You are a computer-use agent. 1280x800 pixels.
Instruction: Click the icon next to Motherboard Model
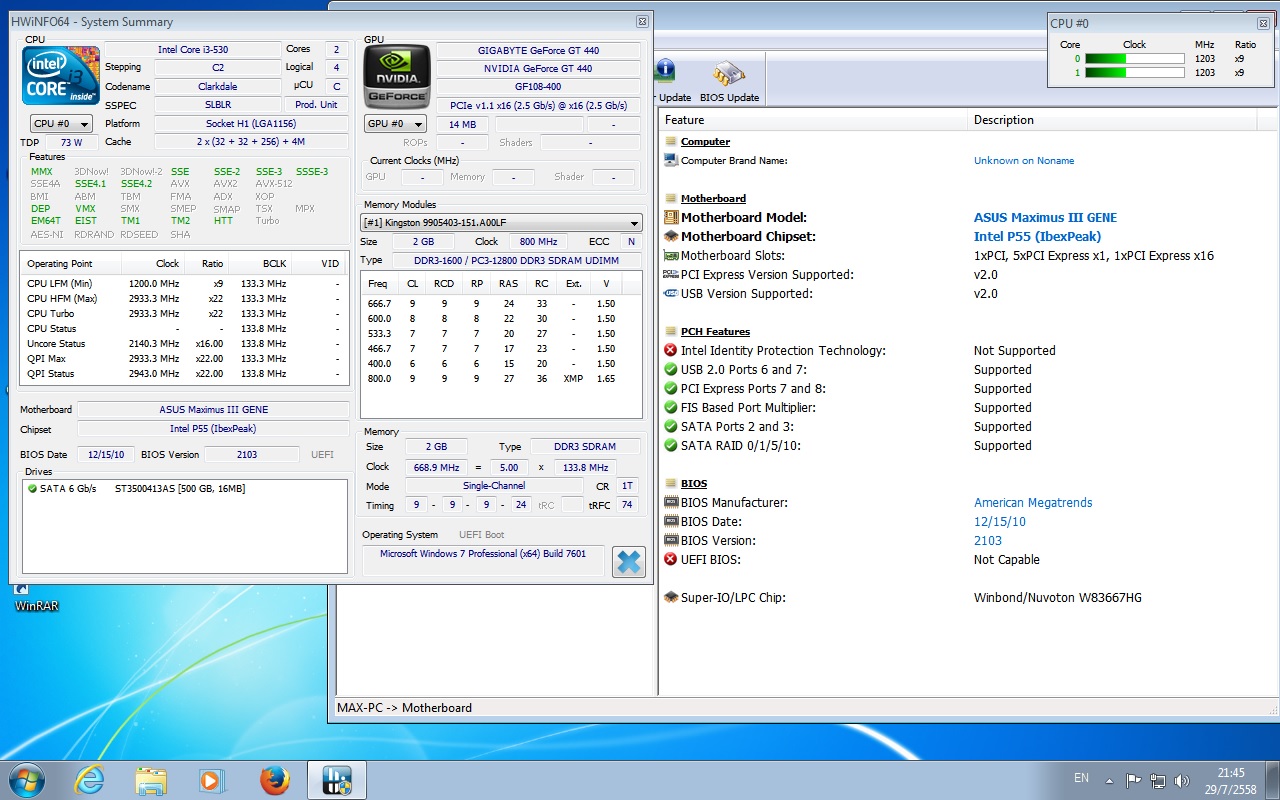(670, 218)
